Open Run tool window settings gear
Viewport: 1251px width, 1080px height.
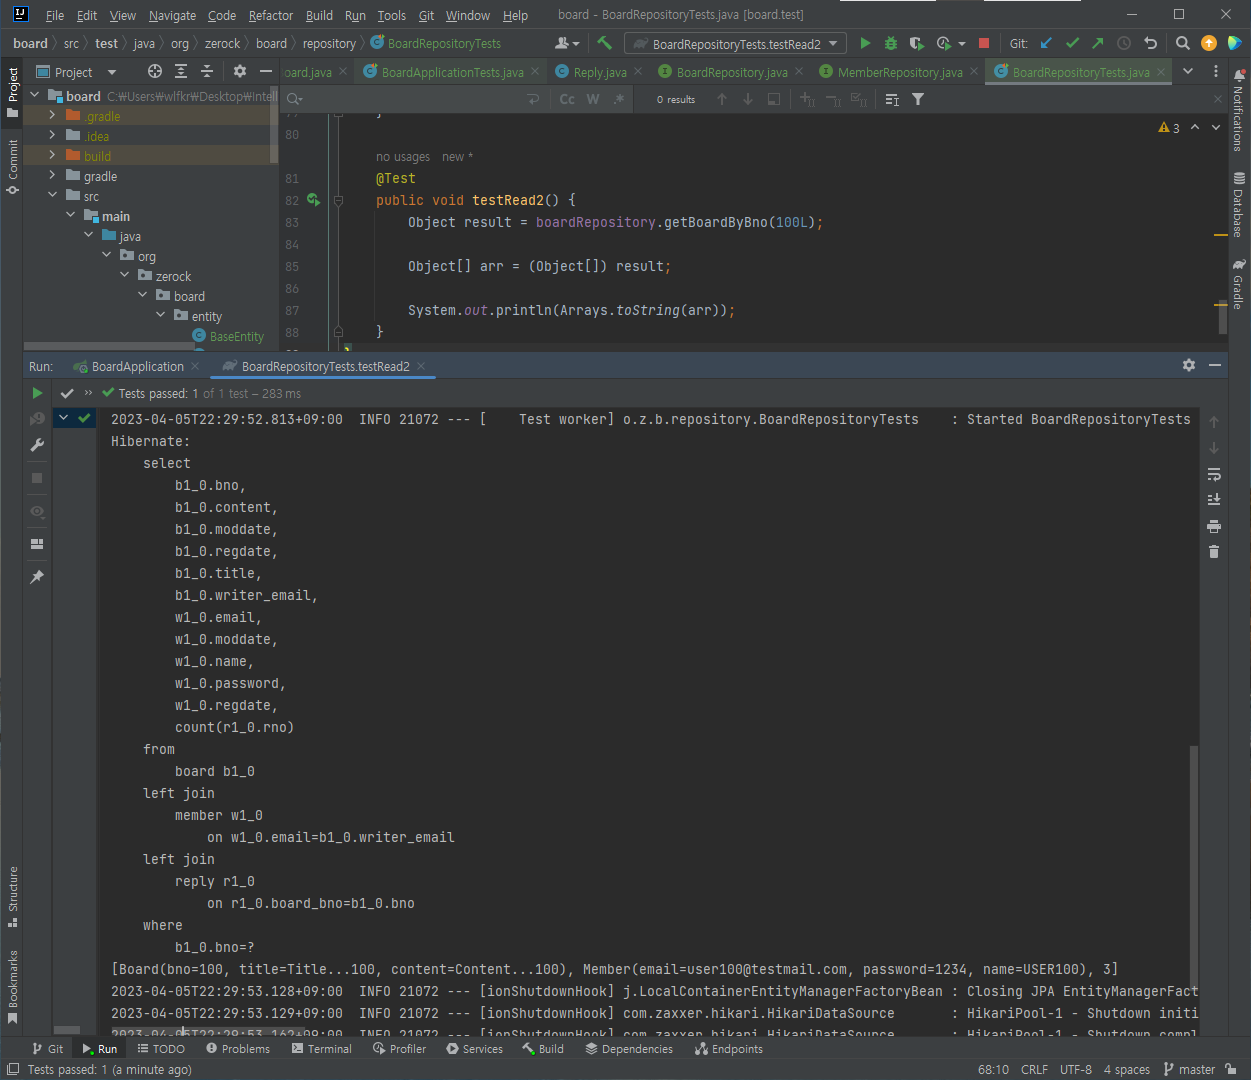click(1189, 365)
